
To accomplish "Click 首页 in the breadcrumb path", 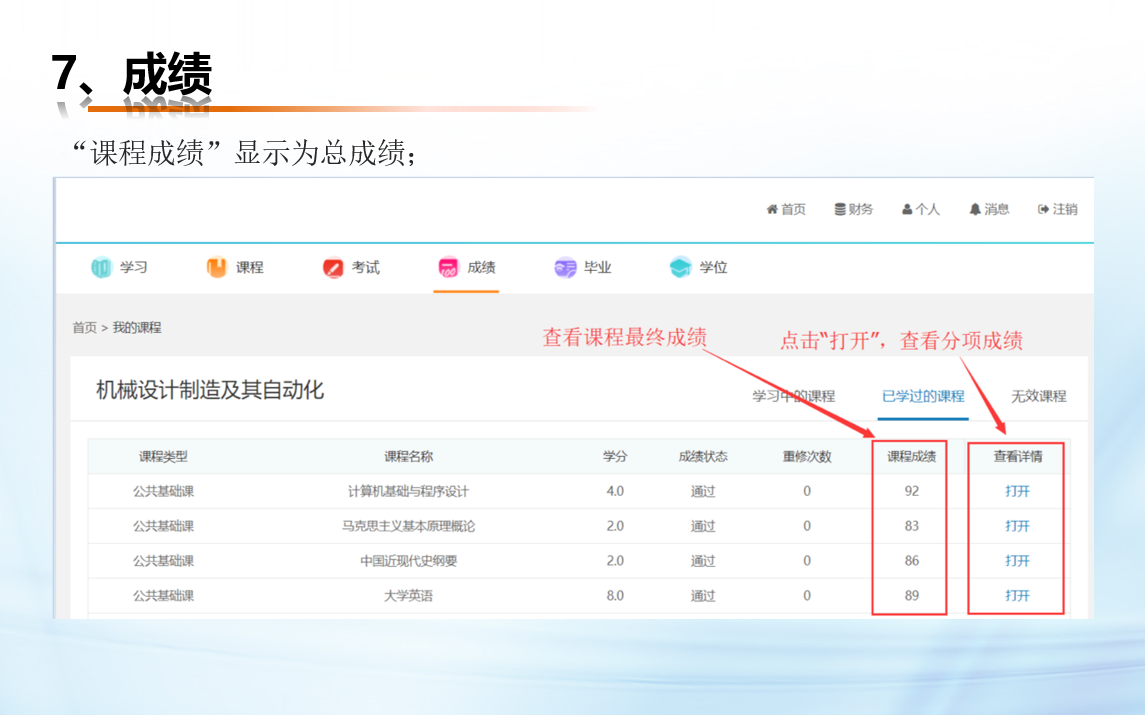I will [x=84, y=328].
